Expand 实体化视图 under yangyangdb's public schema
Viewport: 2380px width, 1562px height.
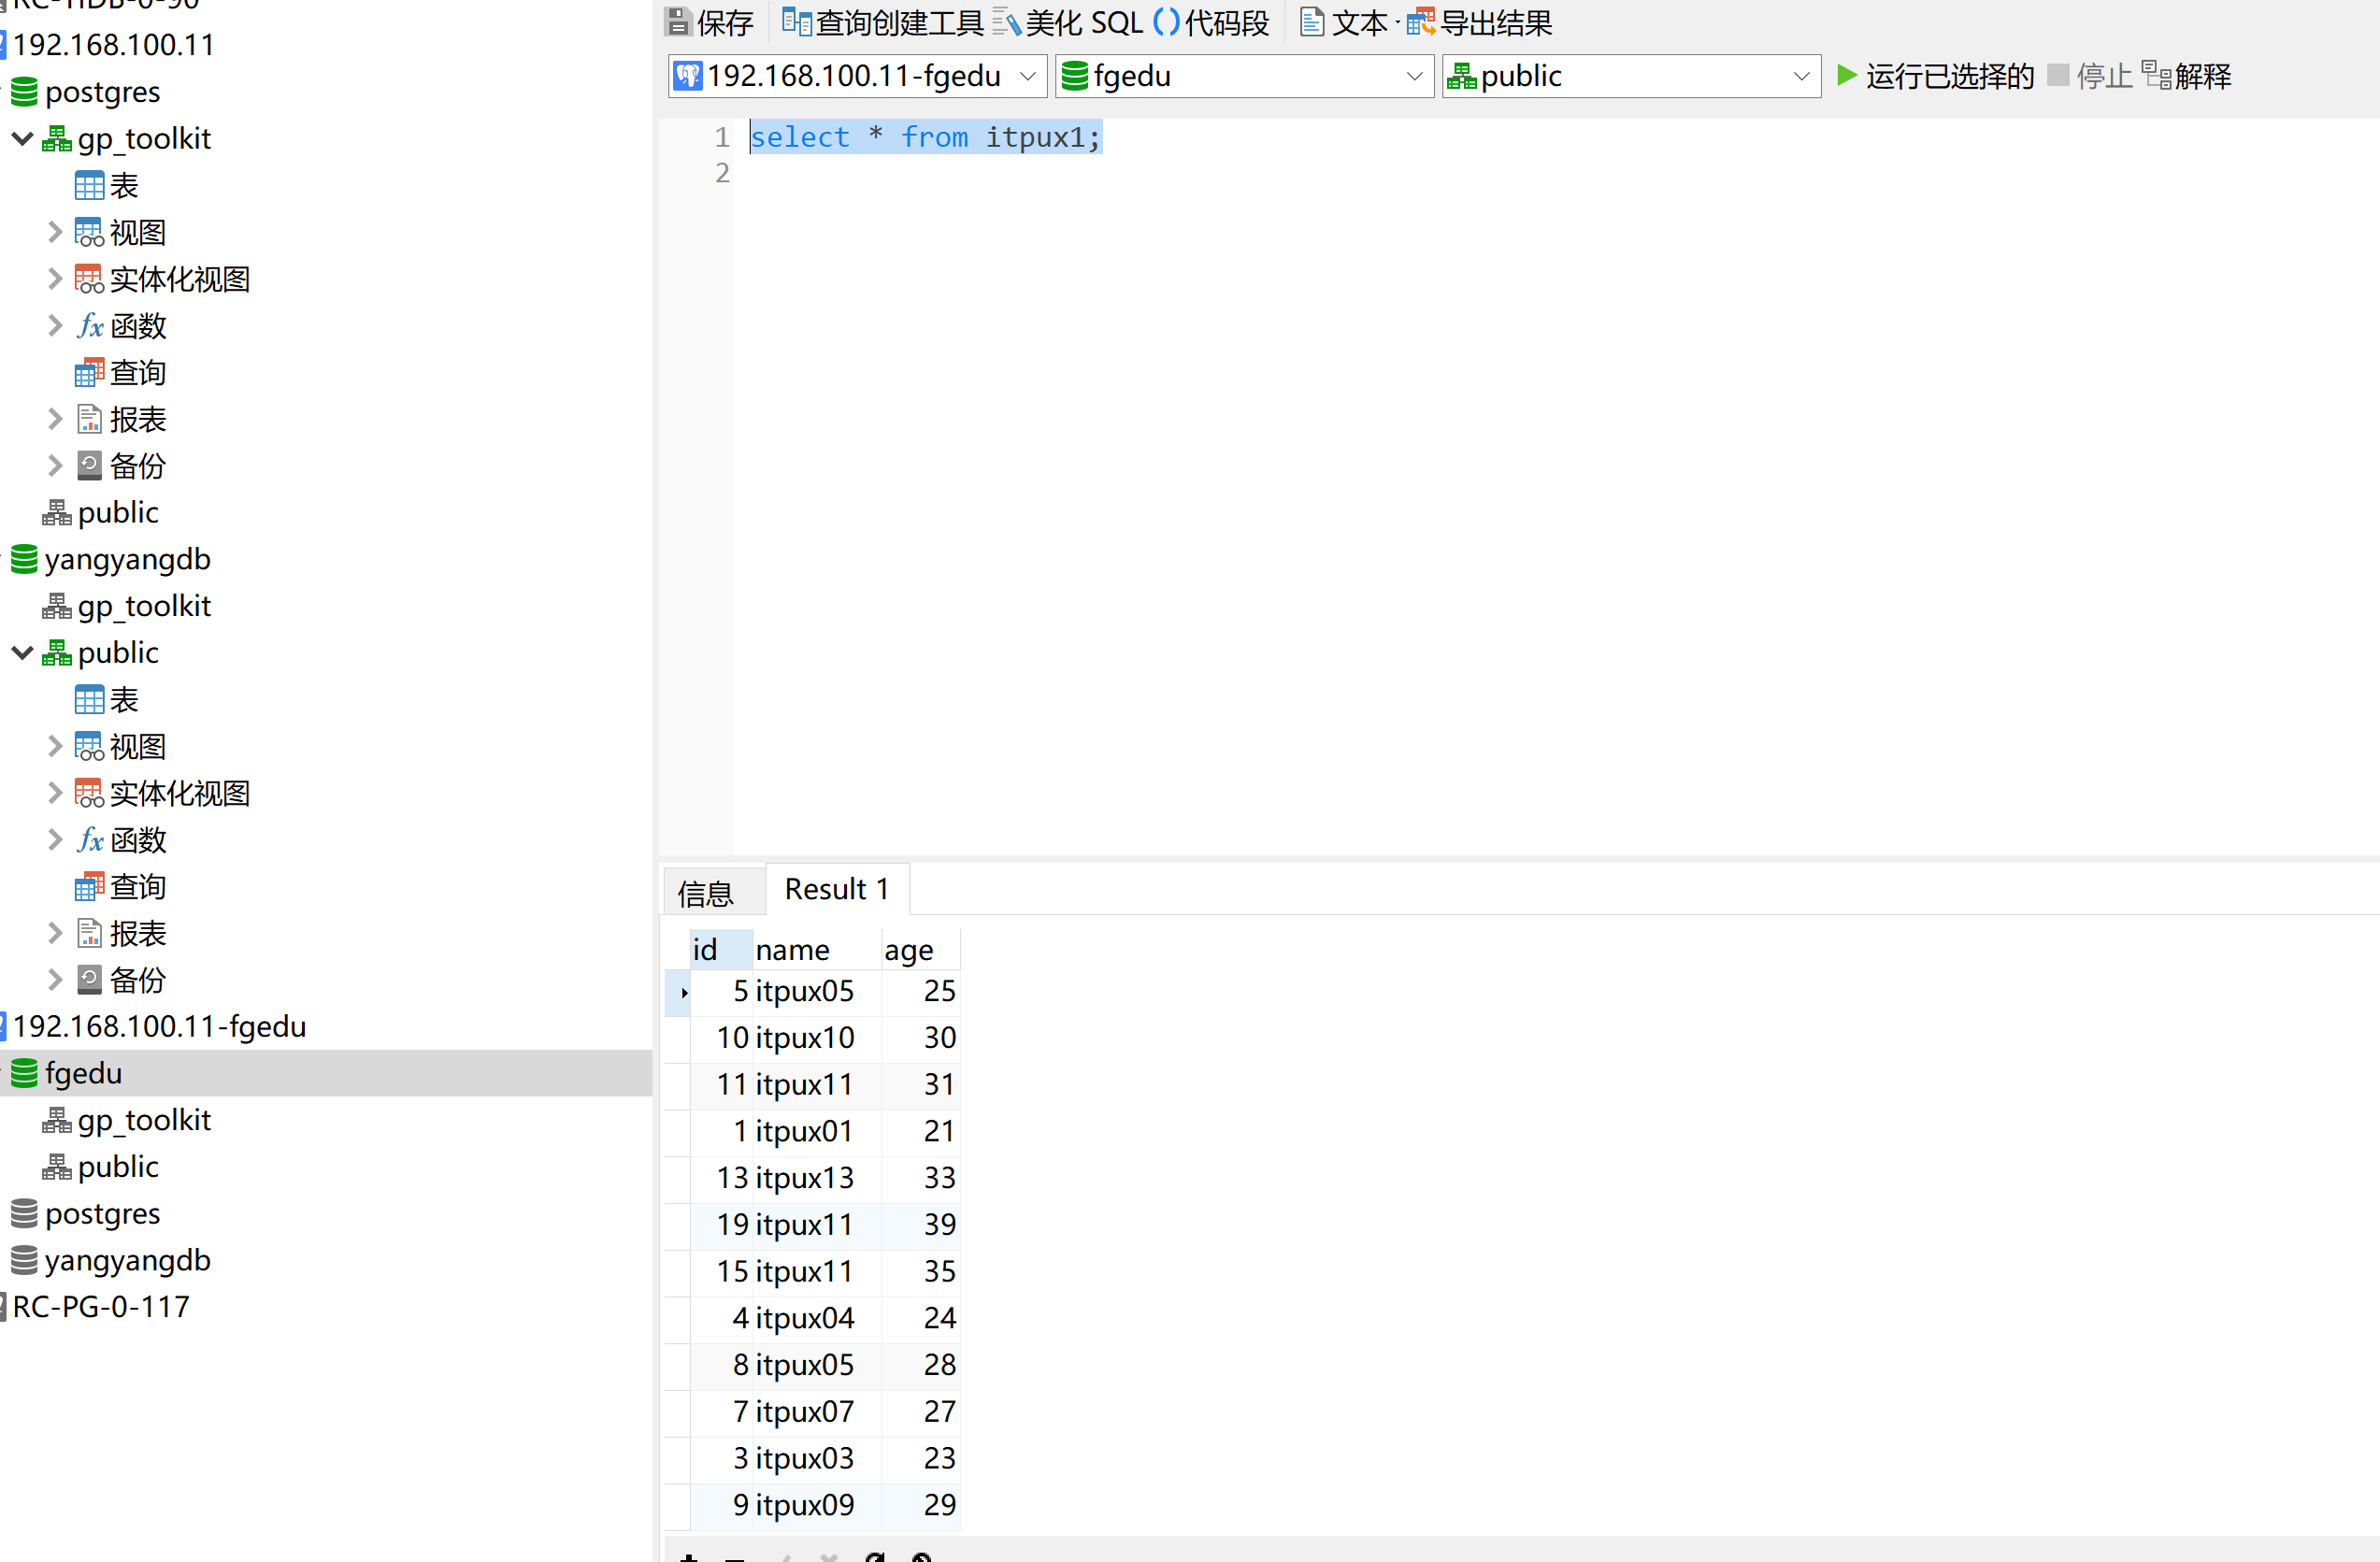pyautogui.click(x=55, y=793)
